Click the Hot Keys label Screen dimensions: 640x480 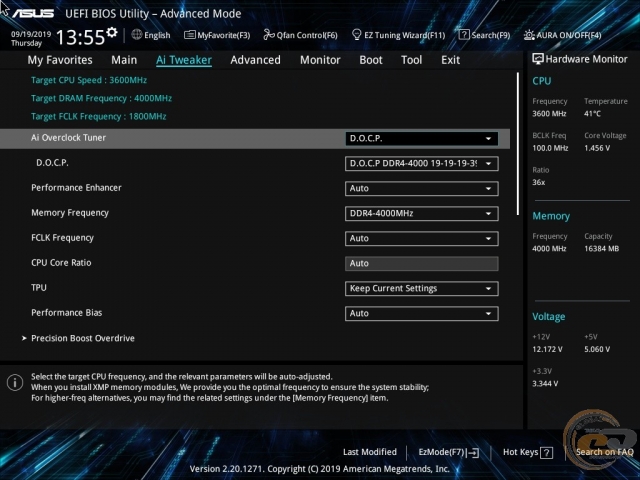point(520,452)
